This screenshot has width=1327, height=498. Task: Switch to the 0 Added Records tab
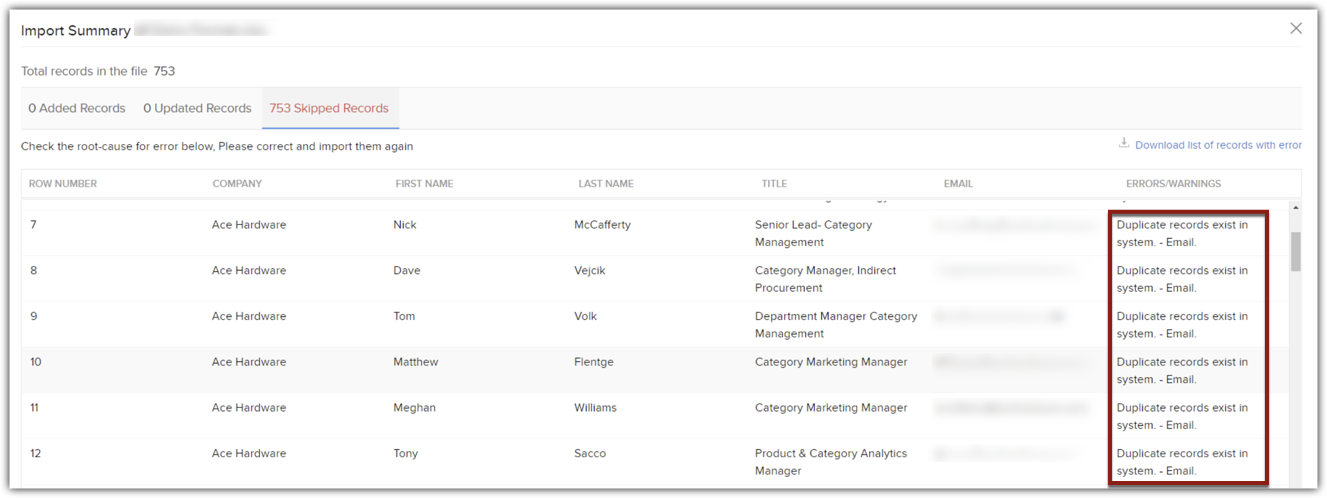point(77,108)
